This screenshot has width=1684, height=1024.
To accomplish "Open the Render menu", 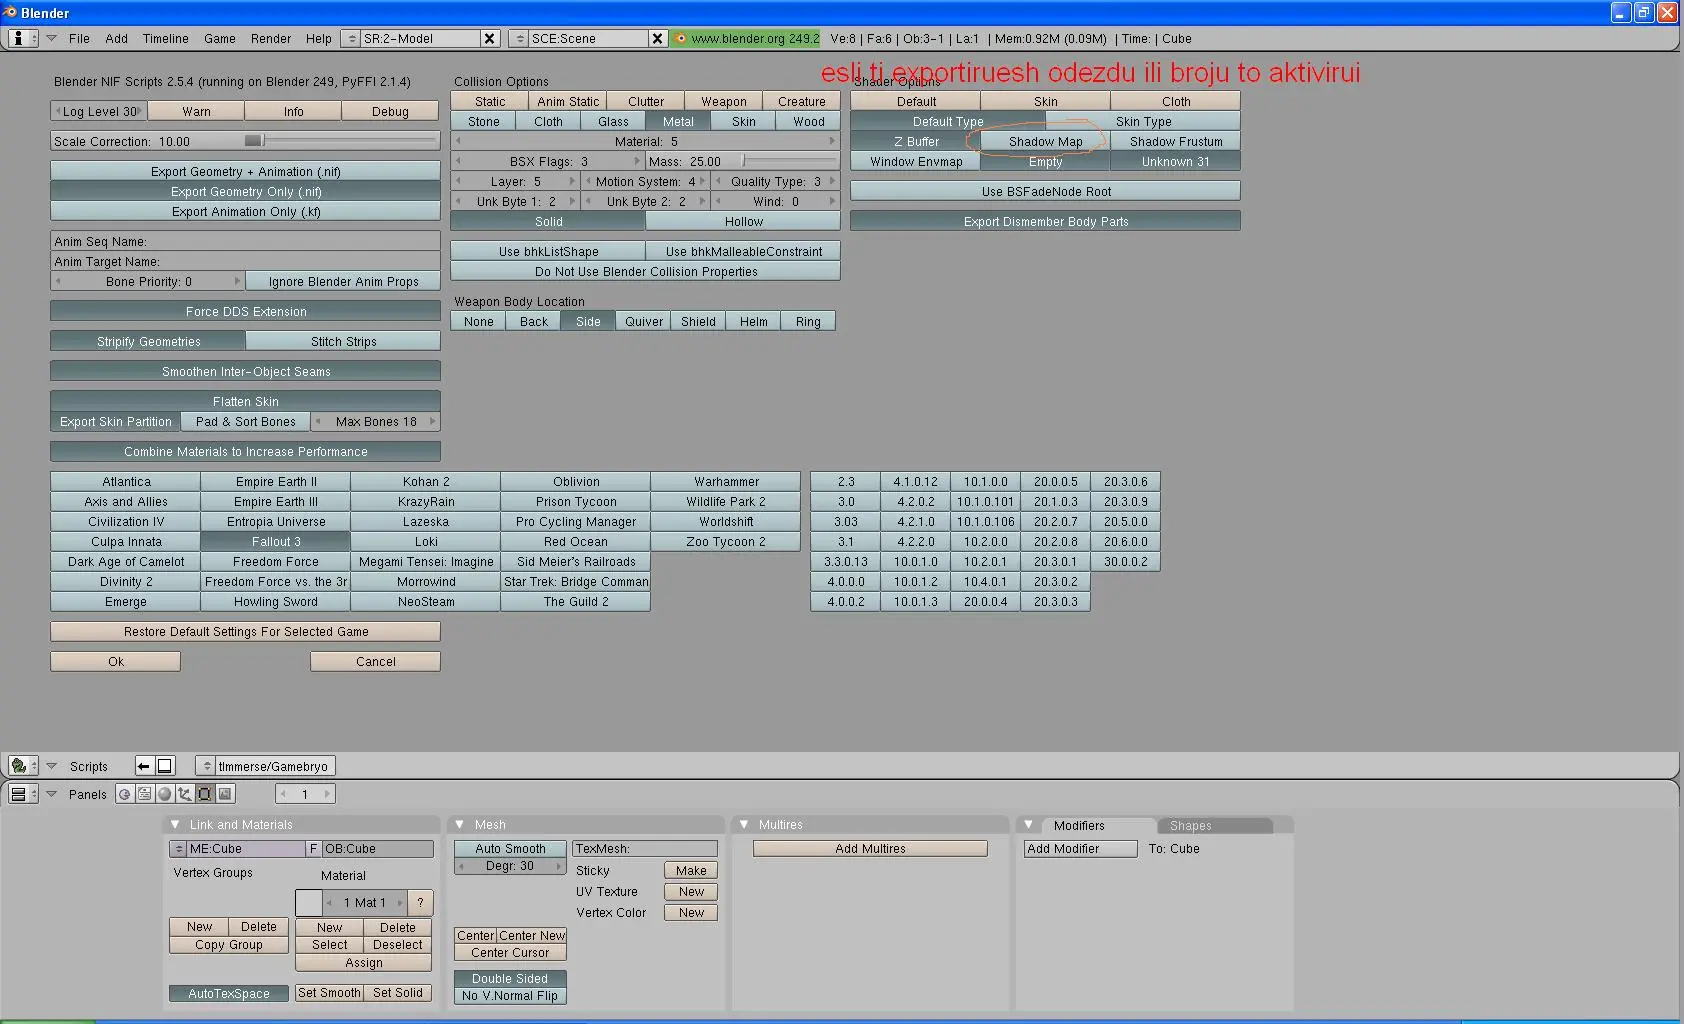I will [270, 38].
